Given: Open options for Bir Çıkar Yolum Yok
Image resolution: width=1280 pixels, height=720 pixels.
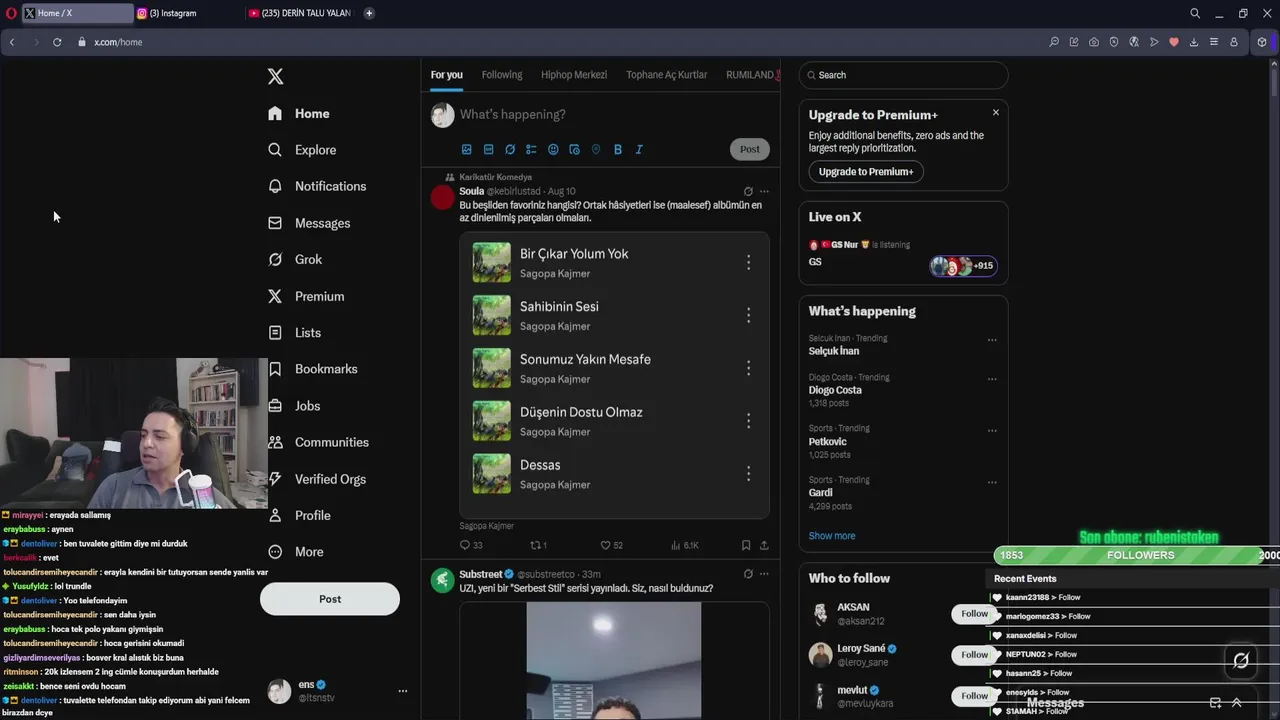Looking at the screenshot, I should click(x=748, y=262).
